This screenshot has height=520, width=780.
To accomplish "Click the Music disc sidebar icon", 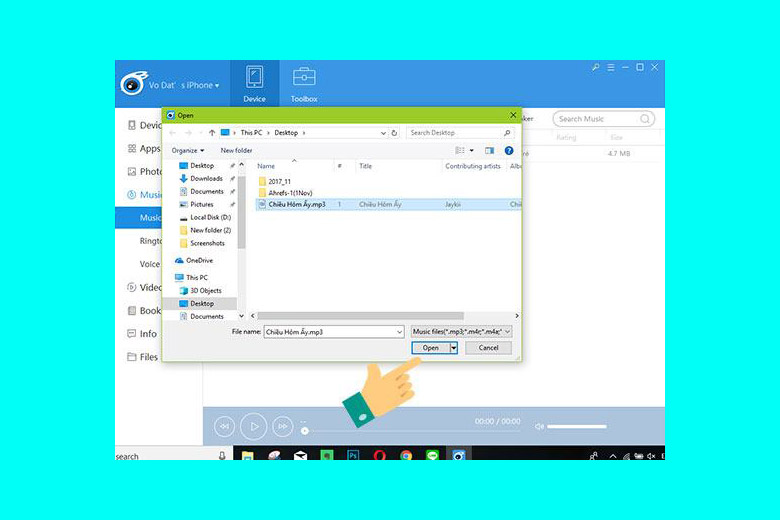I will (x=131, y=195).
